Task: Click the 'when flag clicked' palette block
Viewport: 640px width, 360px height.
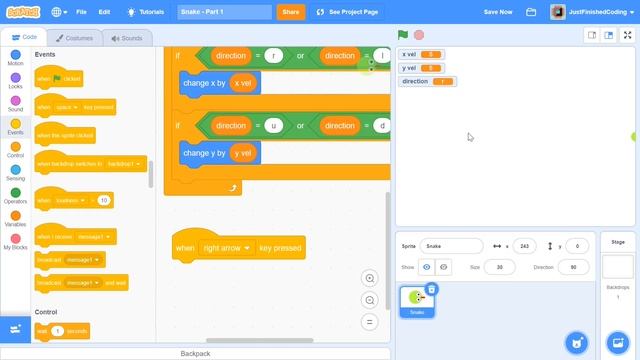Action: coord(59,78)
